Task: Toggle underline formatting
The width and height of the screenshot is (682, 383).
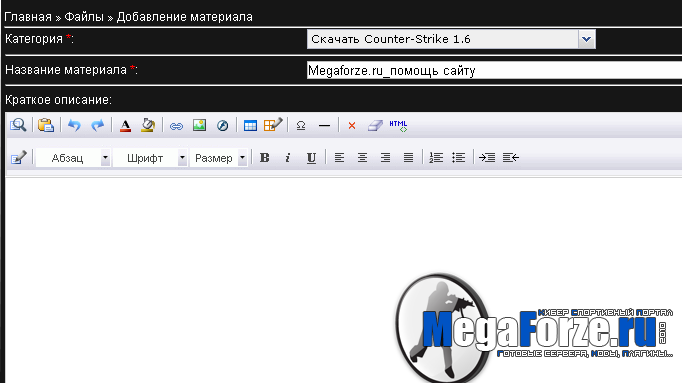Action: pos(311,158)
